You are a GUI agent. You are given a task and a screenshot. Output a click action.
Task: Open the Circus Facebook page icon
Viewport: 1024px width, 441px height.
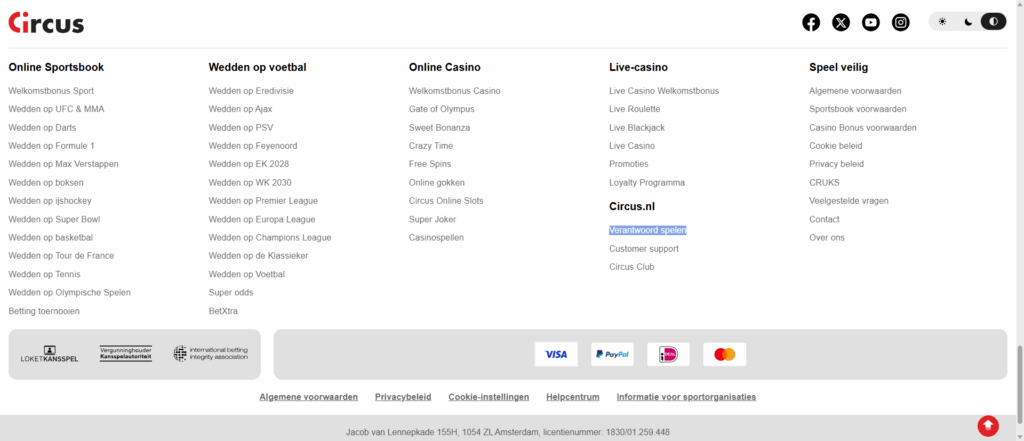[x=811, y=22]
